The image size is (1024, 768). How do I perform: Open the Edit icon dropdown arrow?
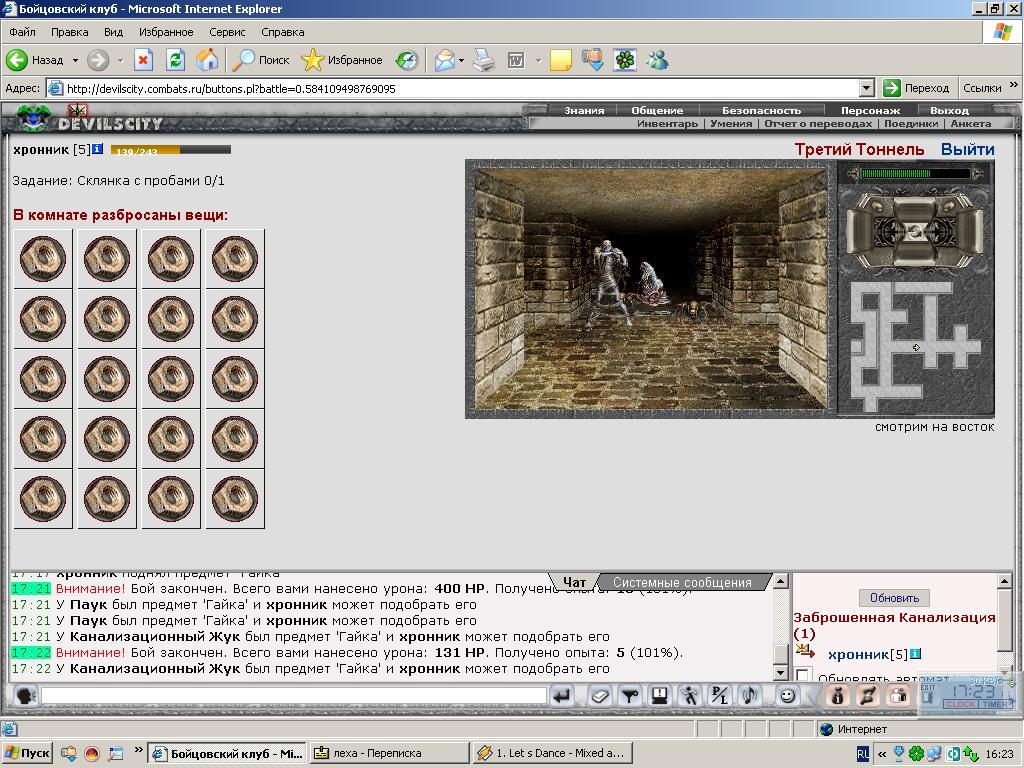click(538, 60)
